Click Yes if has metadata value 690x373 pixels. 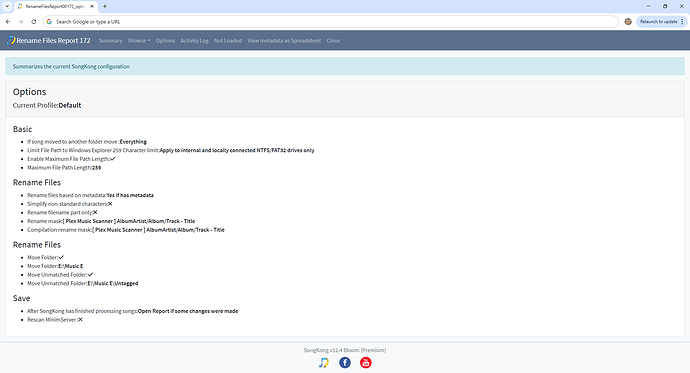click(x=130, y=195)
